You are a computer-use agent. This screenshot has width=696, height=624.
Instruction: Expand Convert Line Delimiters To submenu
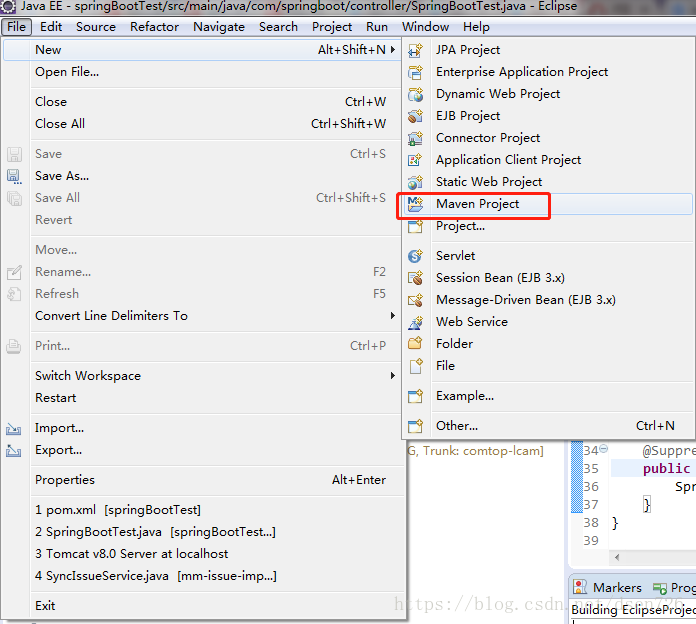click(x=392, y=316)
